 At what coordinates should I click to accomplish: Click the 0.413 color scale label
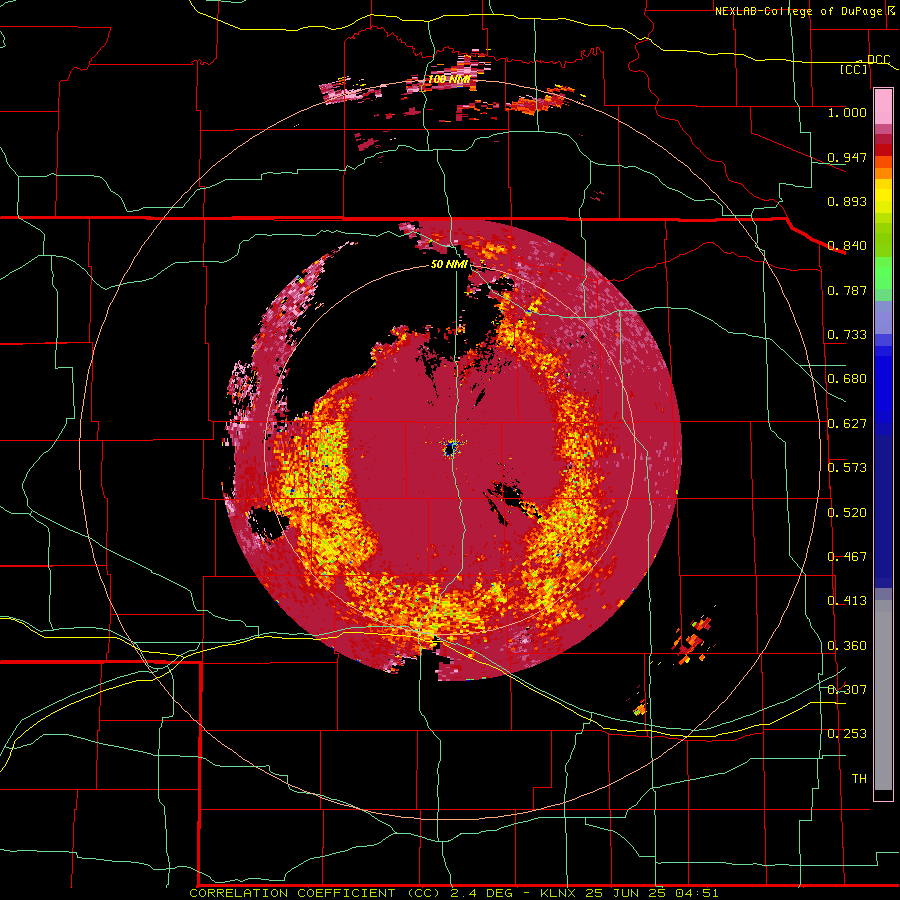pos(847,601)
